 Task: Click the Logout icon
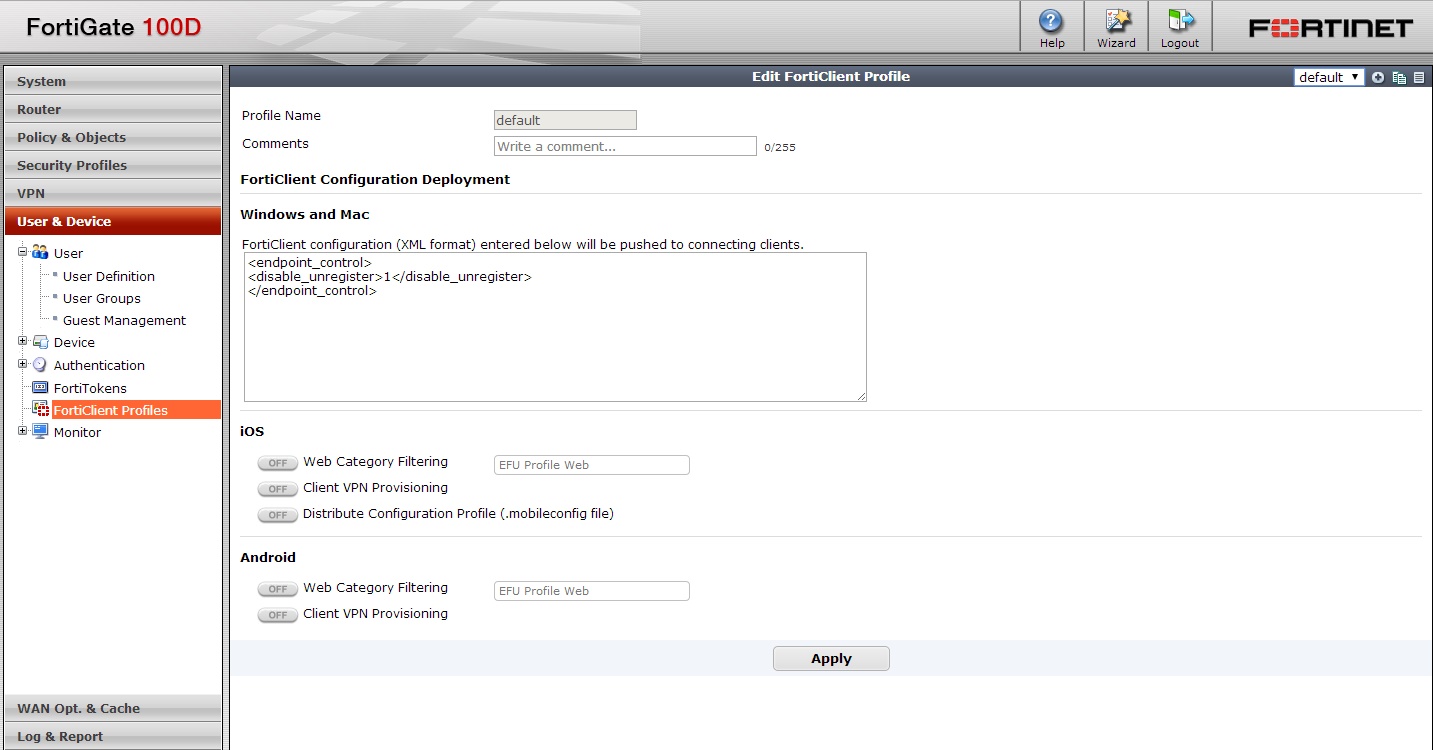point(1180,21)
